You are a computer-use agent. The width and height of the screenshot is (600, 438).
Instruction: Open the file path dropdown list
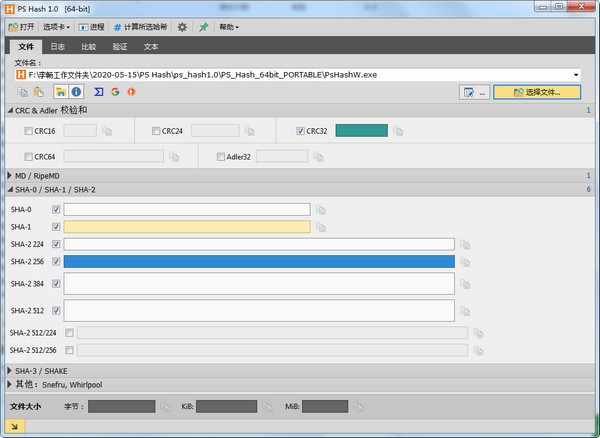point(576,74)
